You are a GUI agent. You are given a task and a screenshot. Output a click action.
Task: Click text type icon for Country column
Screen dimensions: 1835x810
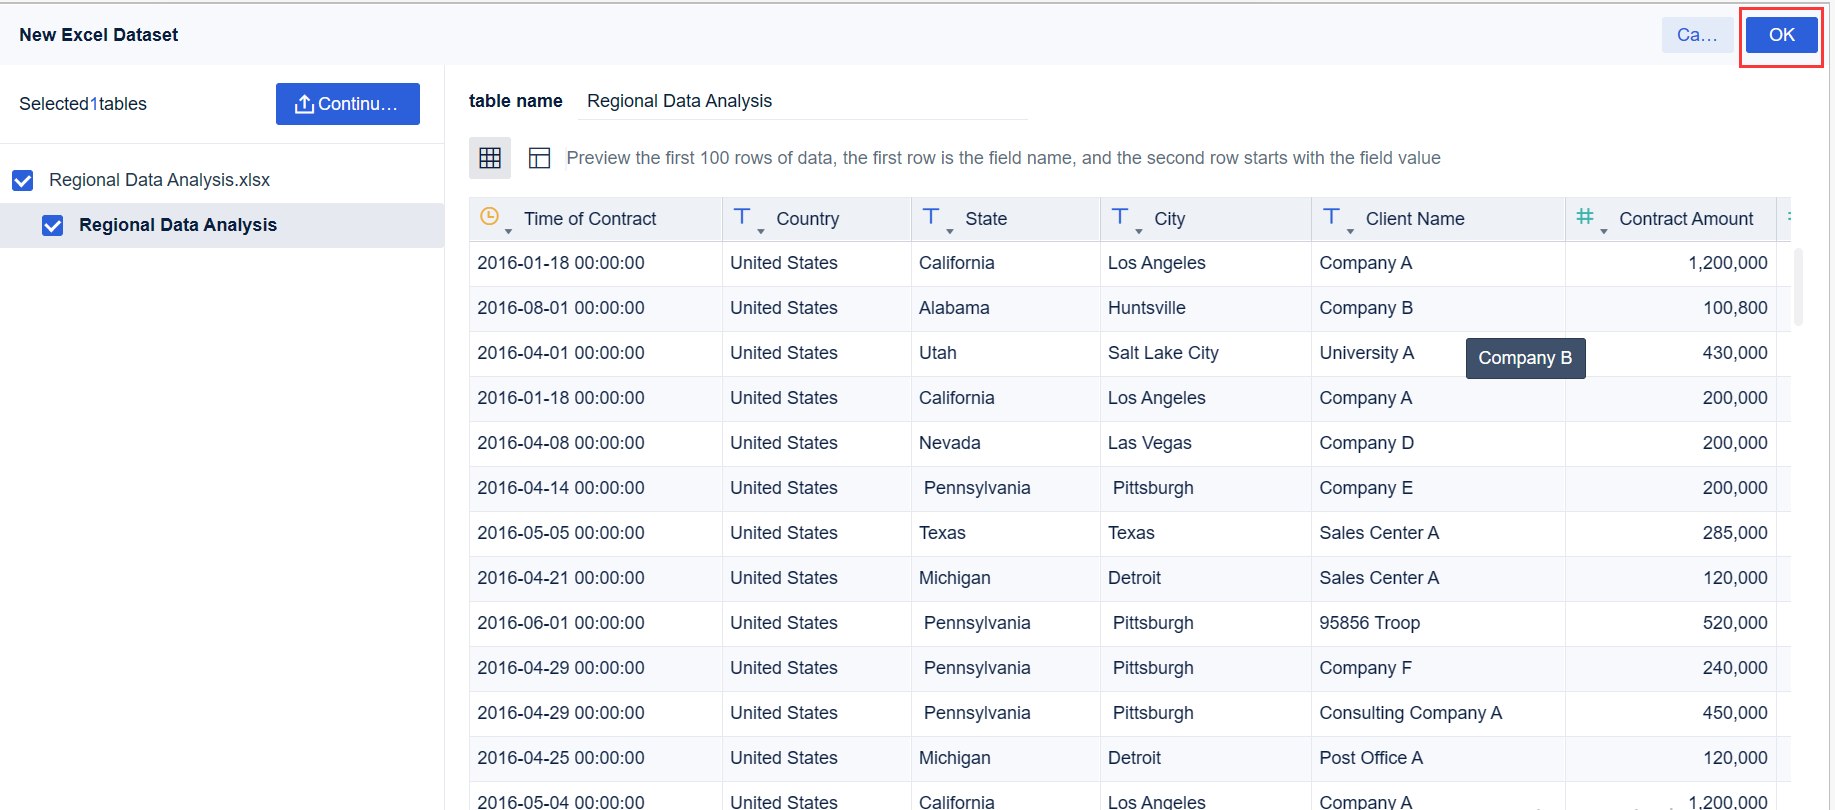(x=742, y=216)
